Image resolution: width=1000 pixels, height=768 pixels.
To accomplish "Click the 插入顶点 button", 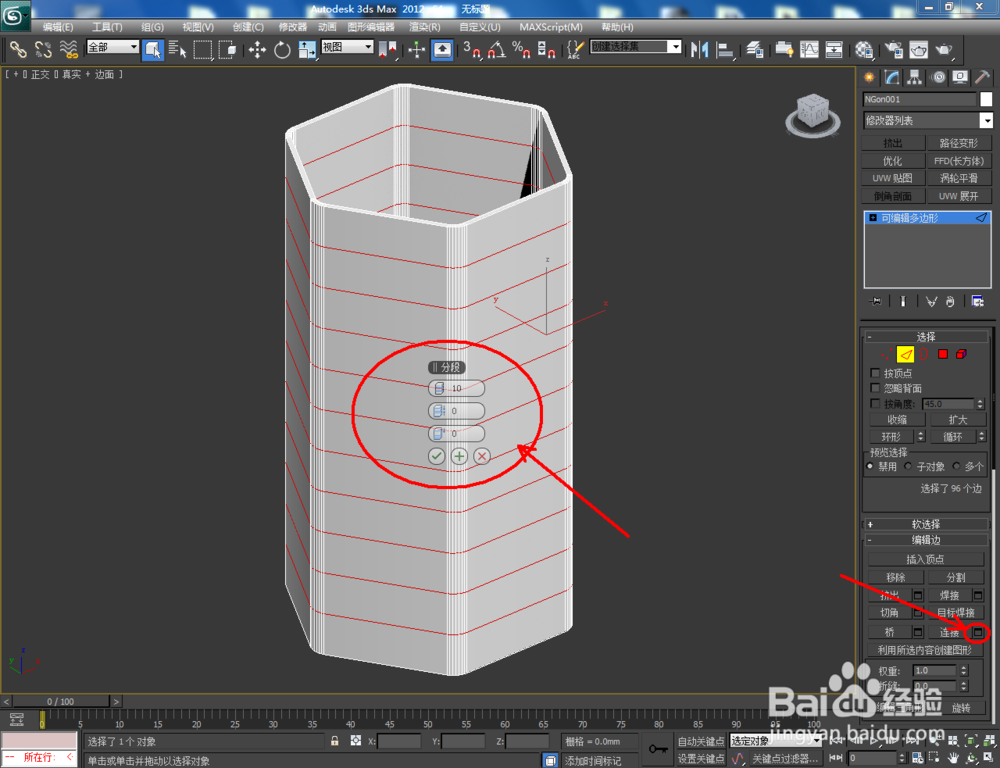I will click(925, 559).
